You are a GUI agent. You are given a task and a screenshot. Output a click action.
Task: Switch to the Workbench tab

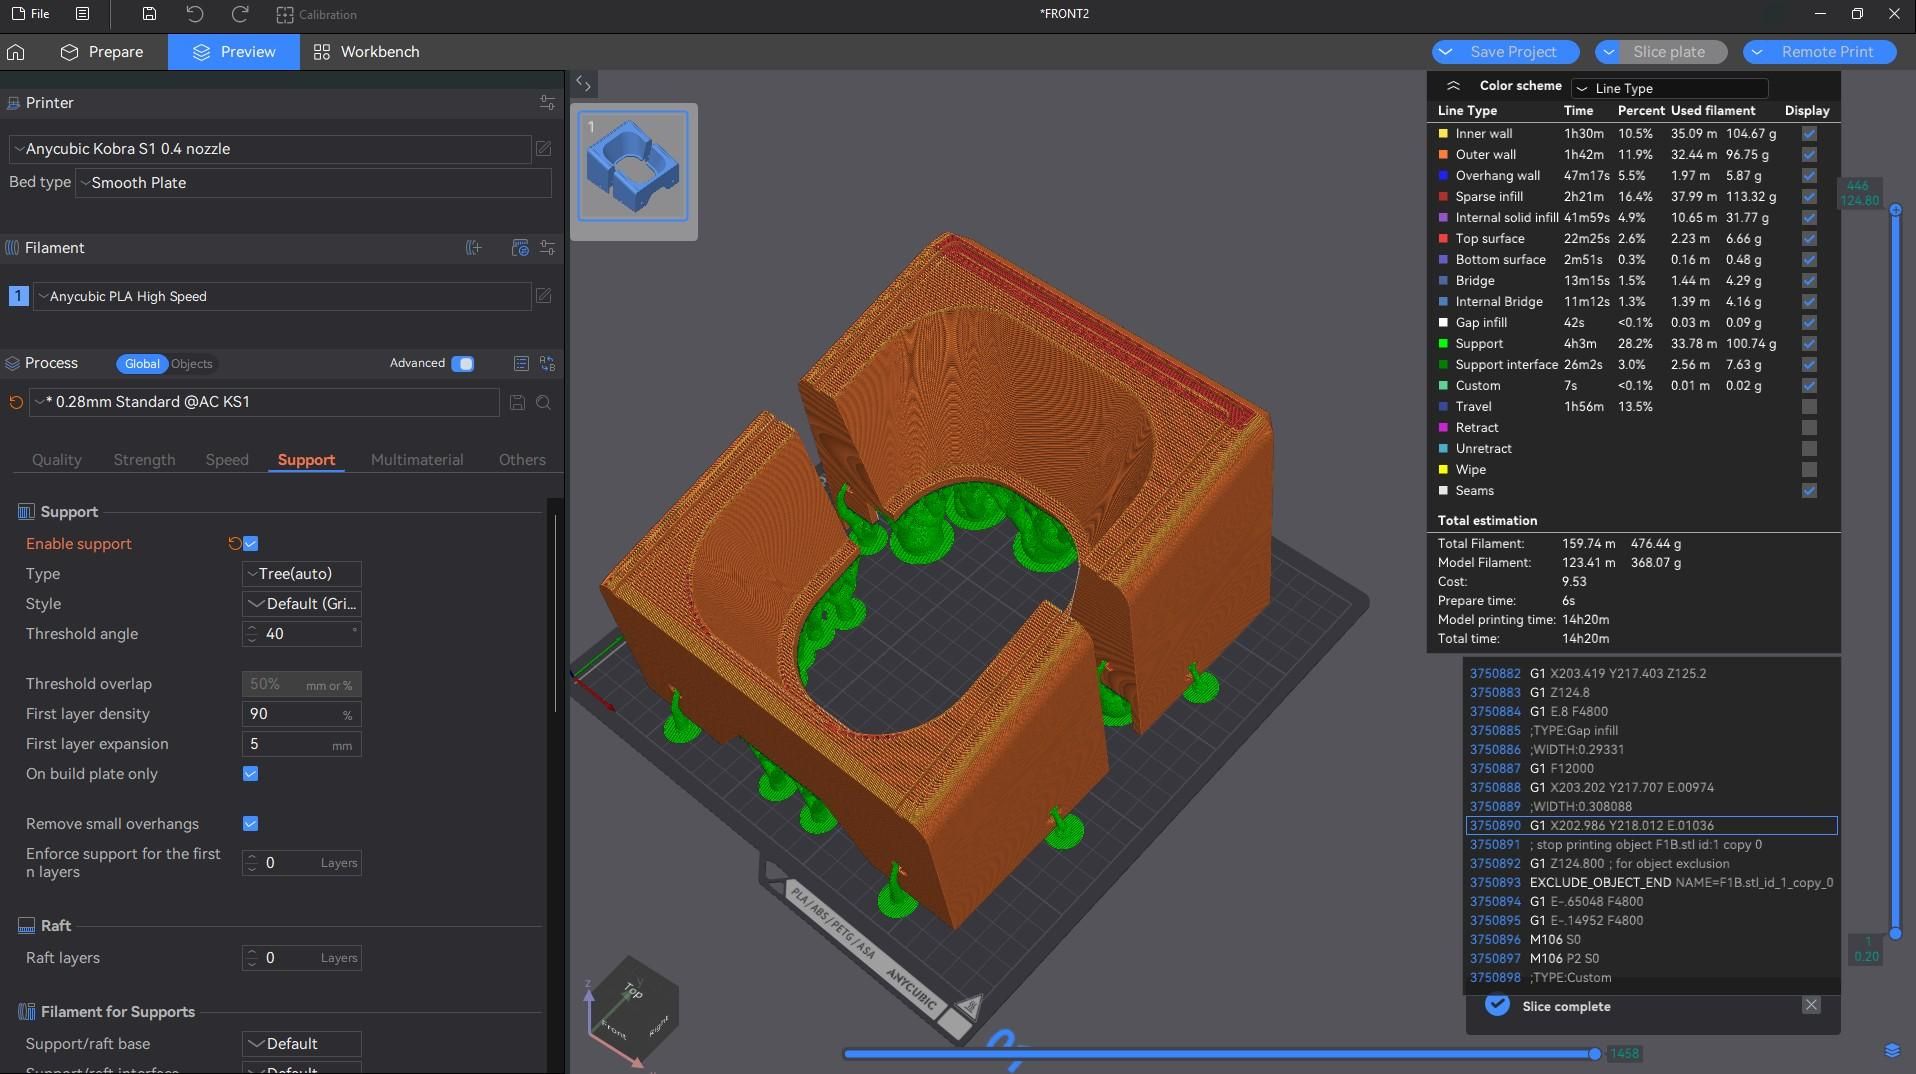click(366, 52)
